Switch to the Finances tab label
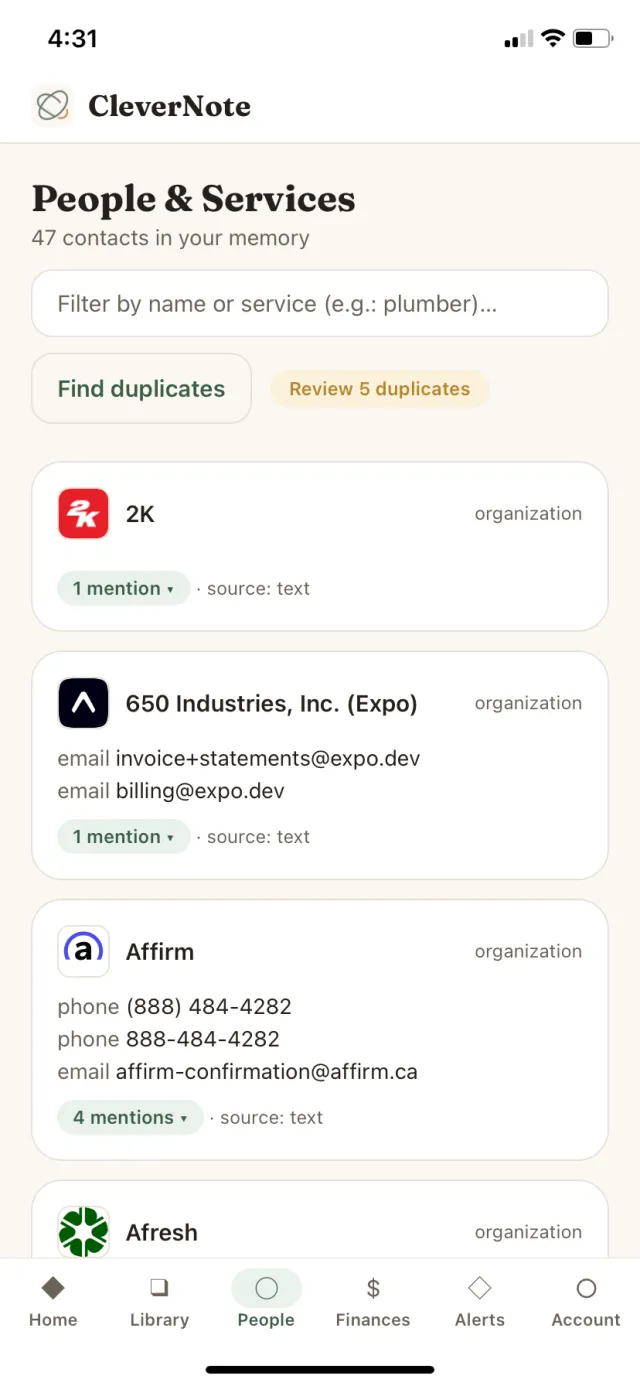This screenshot has width=640, height=1386. click(x=373, y=1320)
